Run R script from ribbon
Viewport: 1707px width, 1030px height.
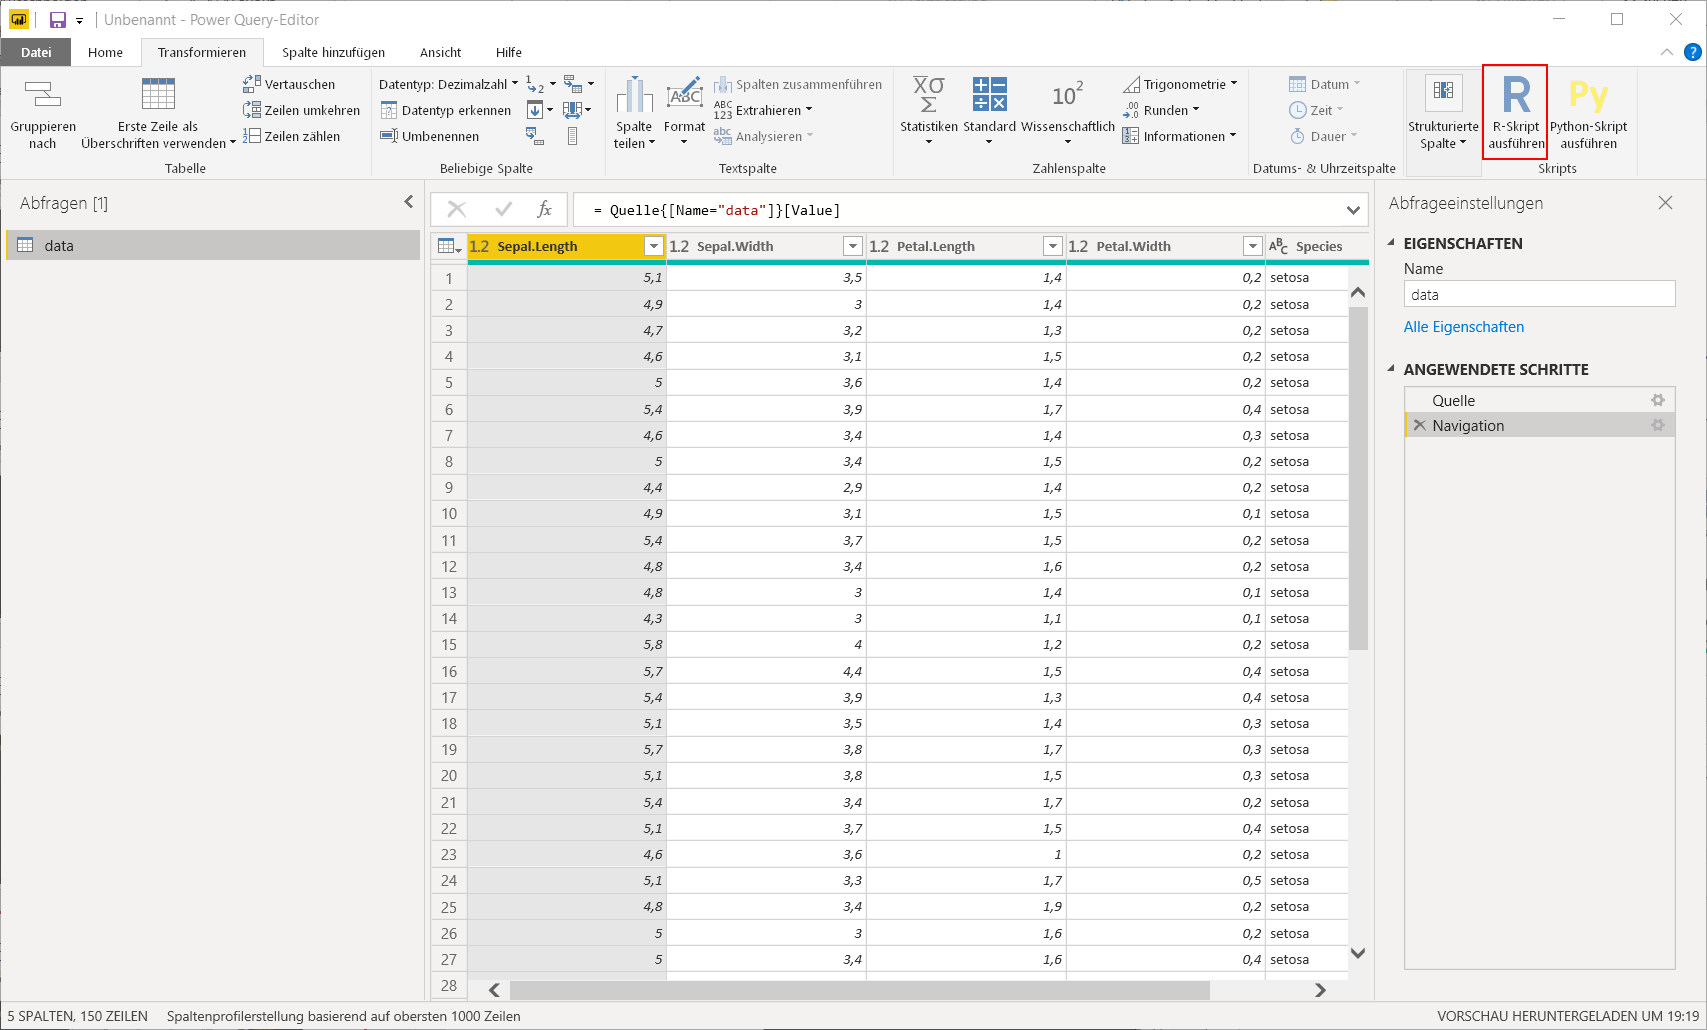tap(1515, 111)
